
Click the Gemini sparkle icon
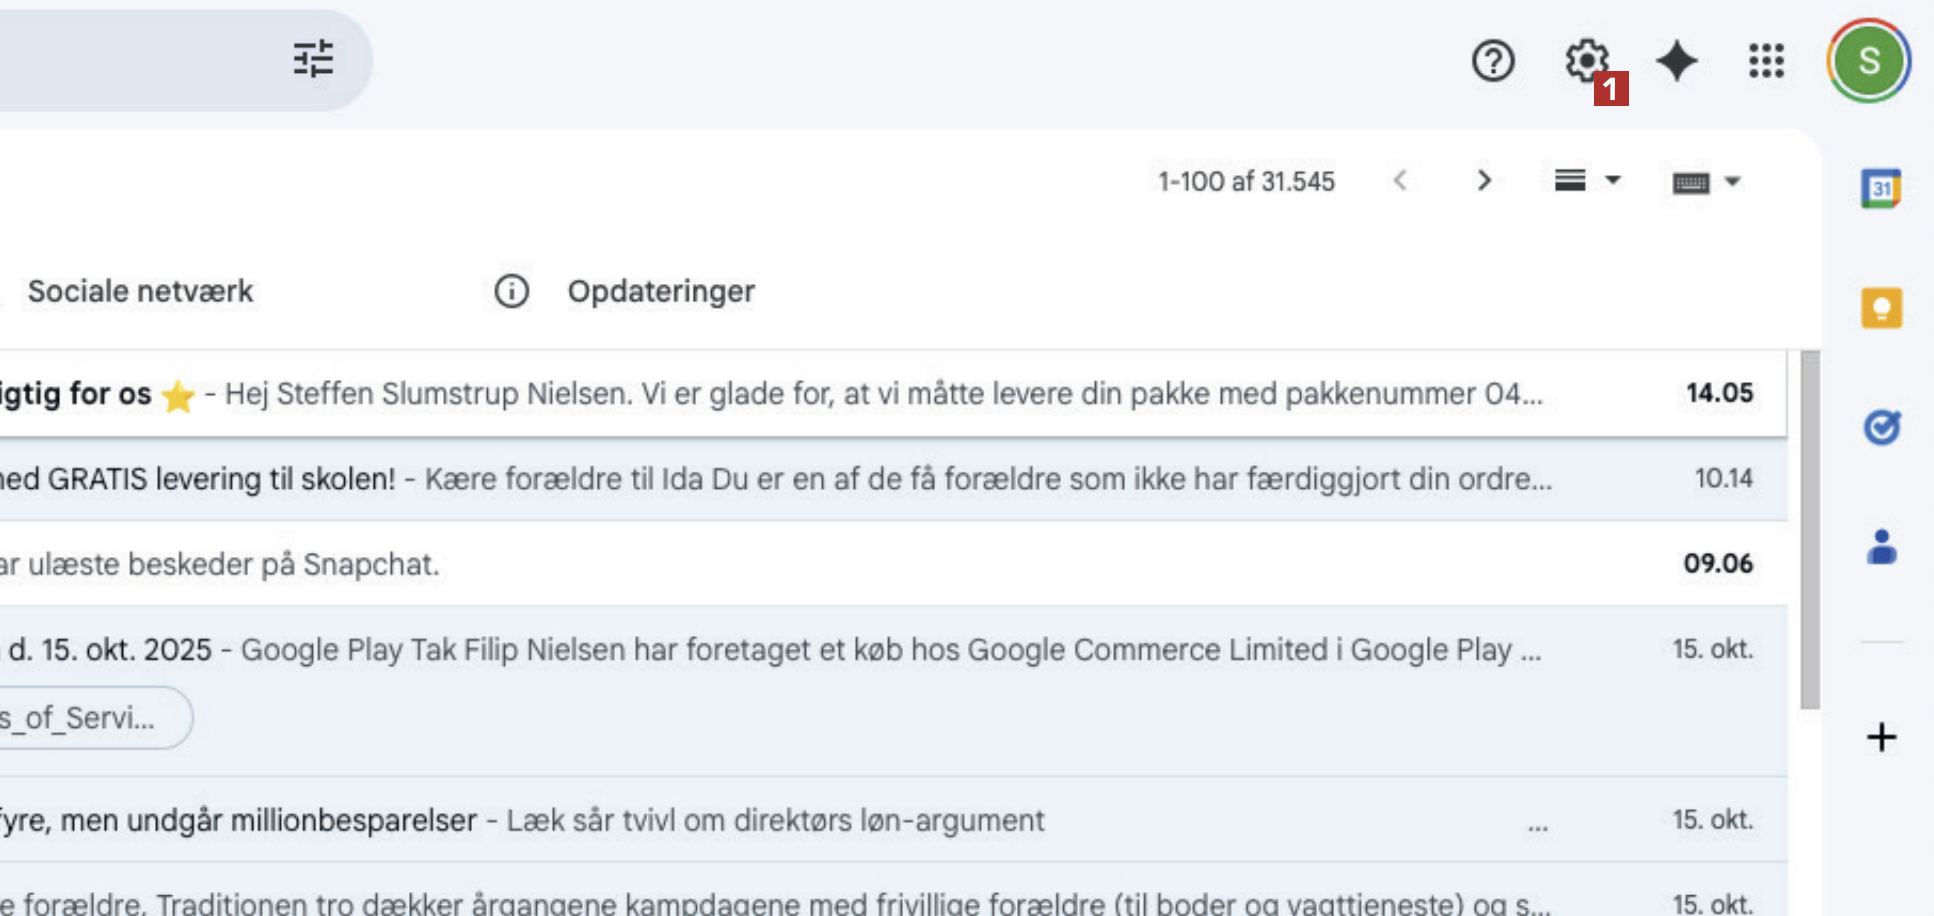tap(1677, 61)
